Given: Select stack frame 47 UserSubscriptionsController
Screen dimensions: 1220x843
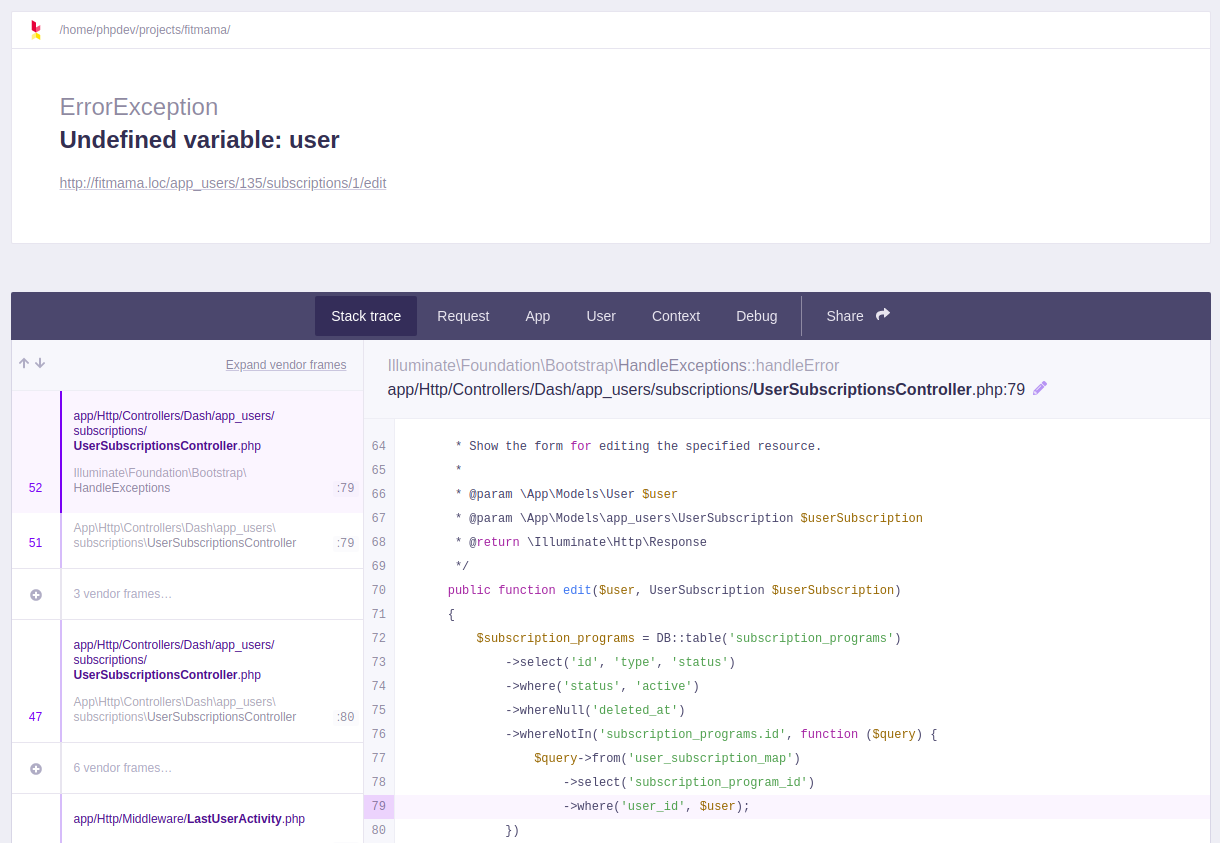Looking at the screenshot, I should (200, 680).
